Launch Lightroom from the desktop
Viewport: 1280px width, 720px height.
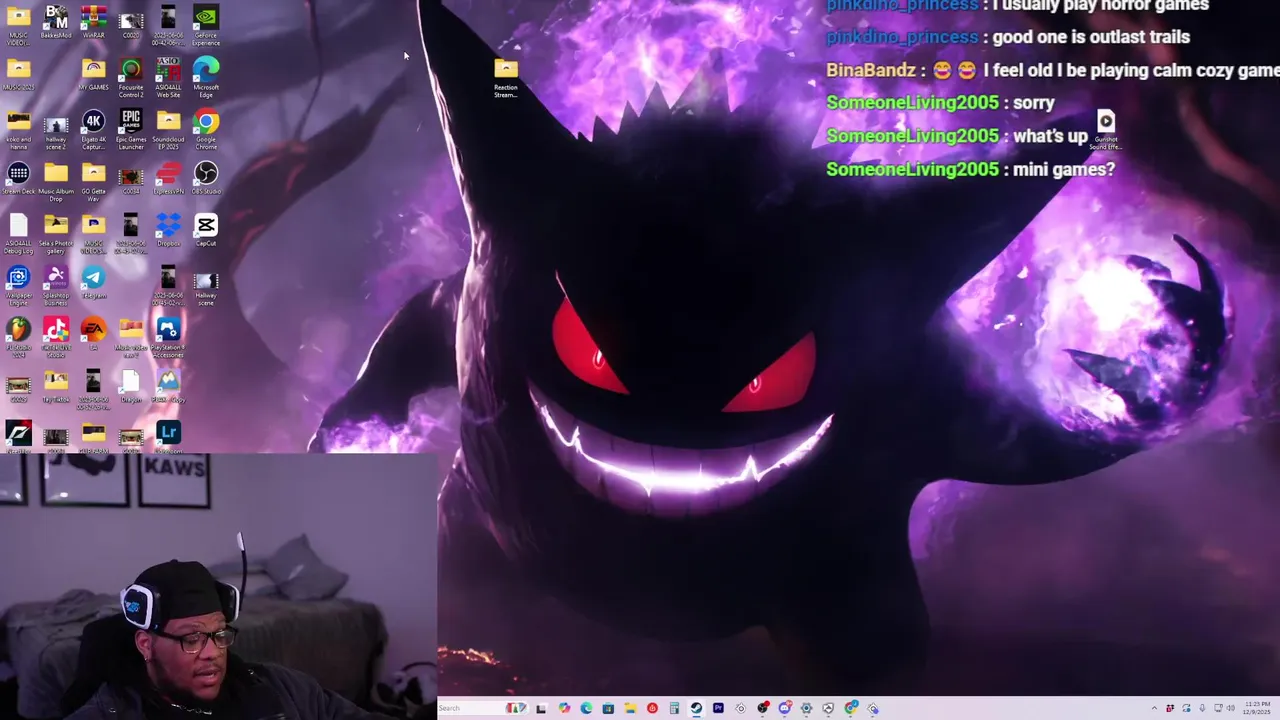point(168,436)
